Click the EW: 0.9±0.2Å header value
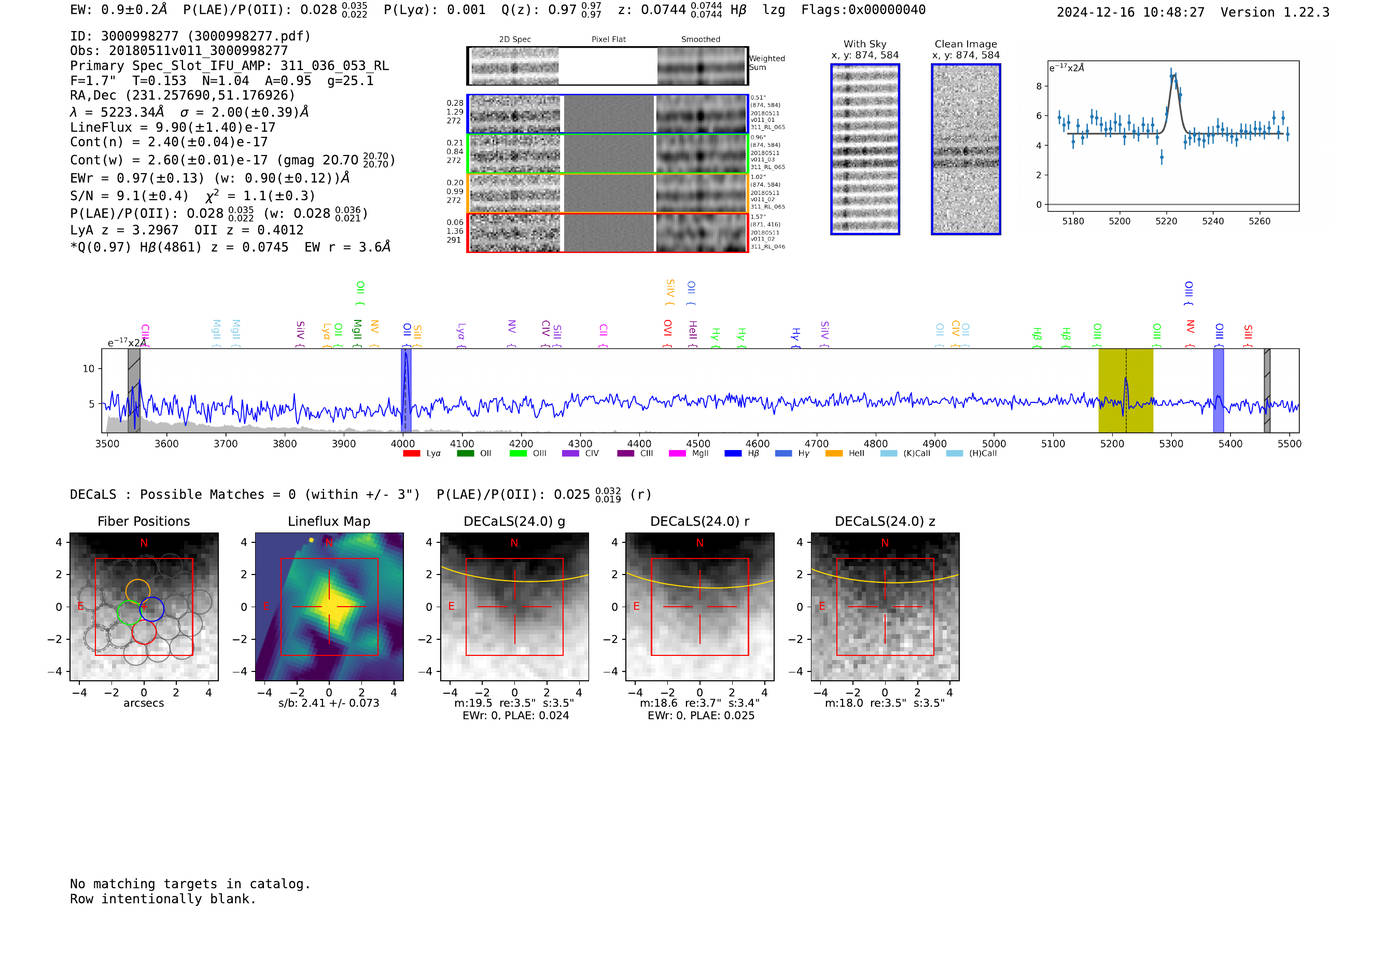This screenshot has width=1400, height=953. pos(119,10)
